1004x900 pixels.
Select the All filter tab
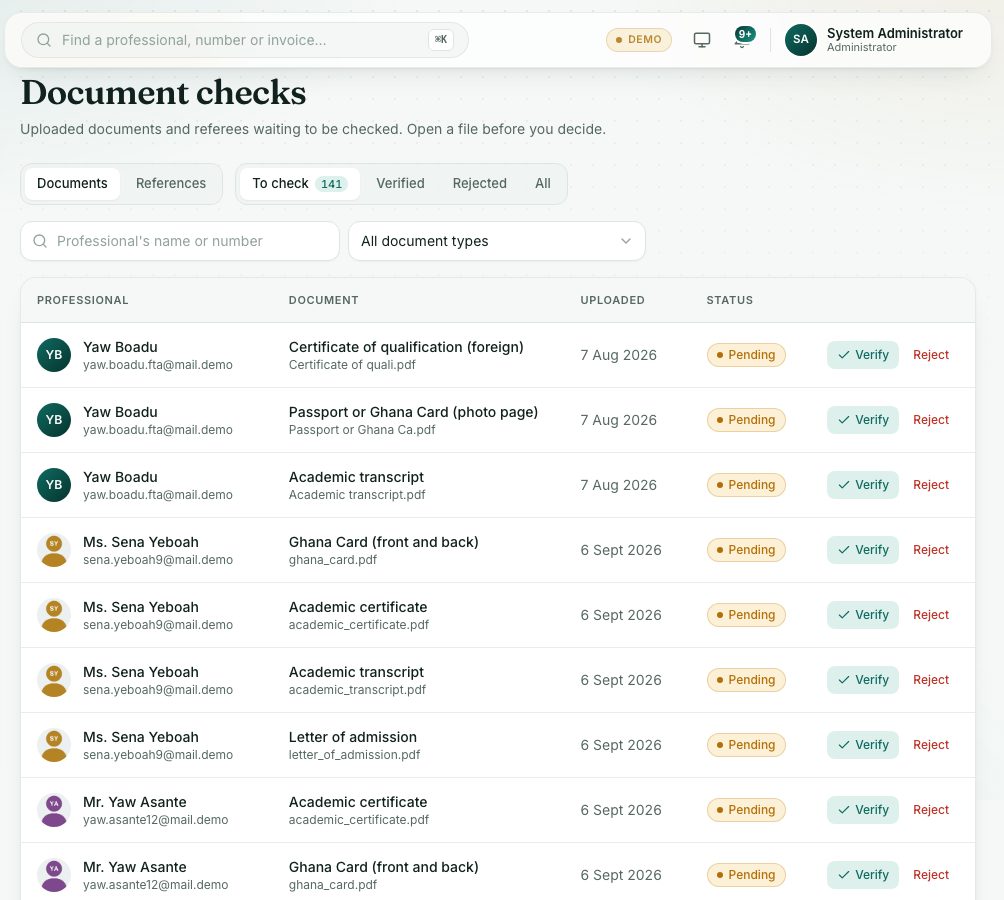pyautogui.click(x=542, y=184)
